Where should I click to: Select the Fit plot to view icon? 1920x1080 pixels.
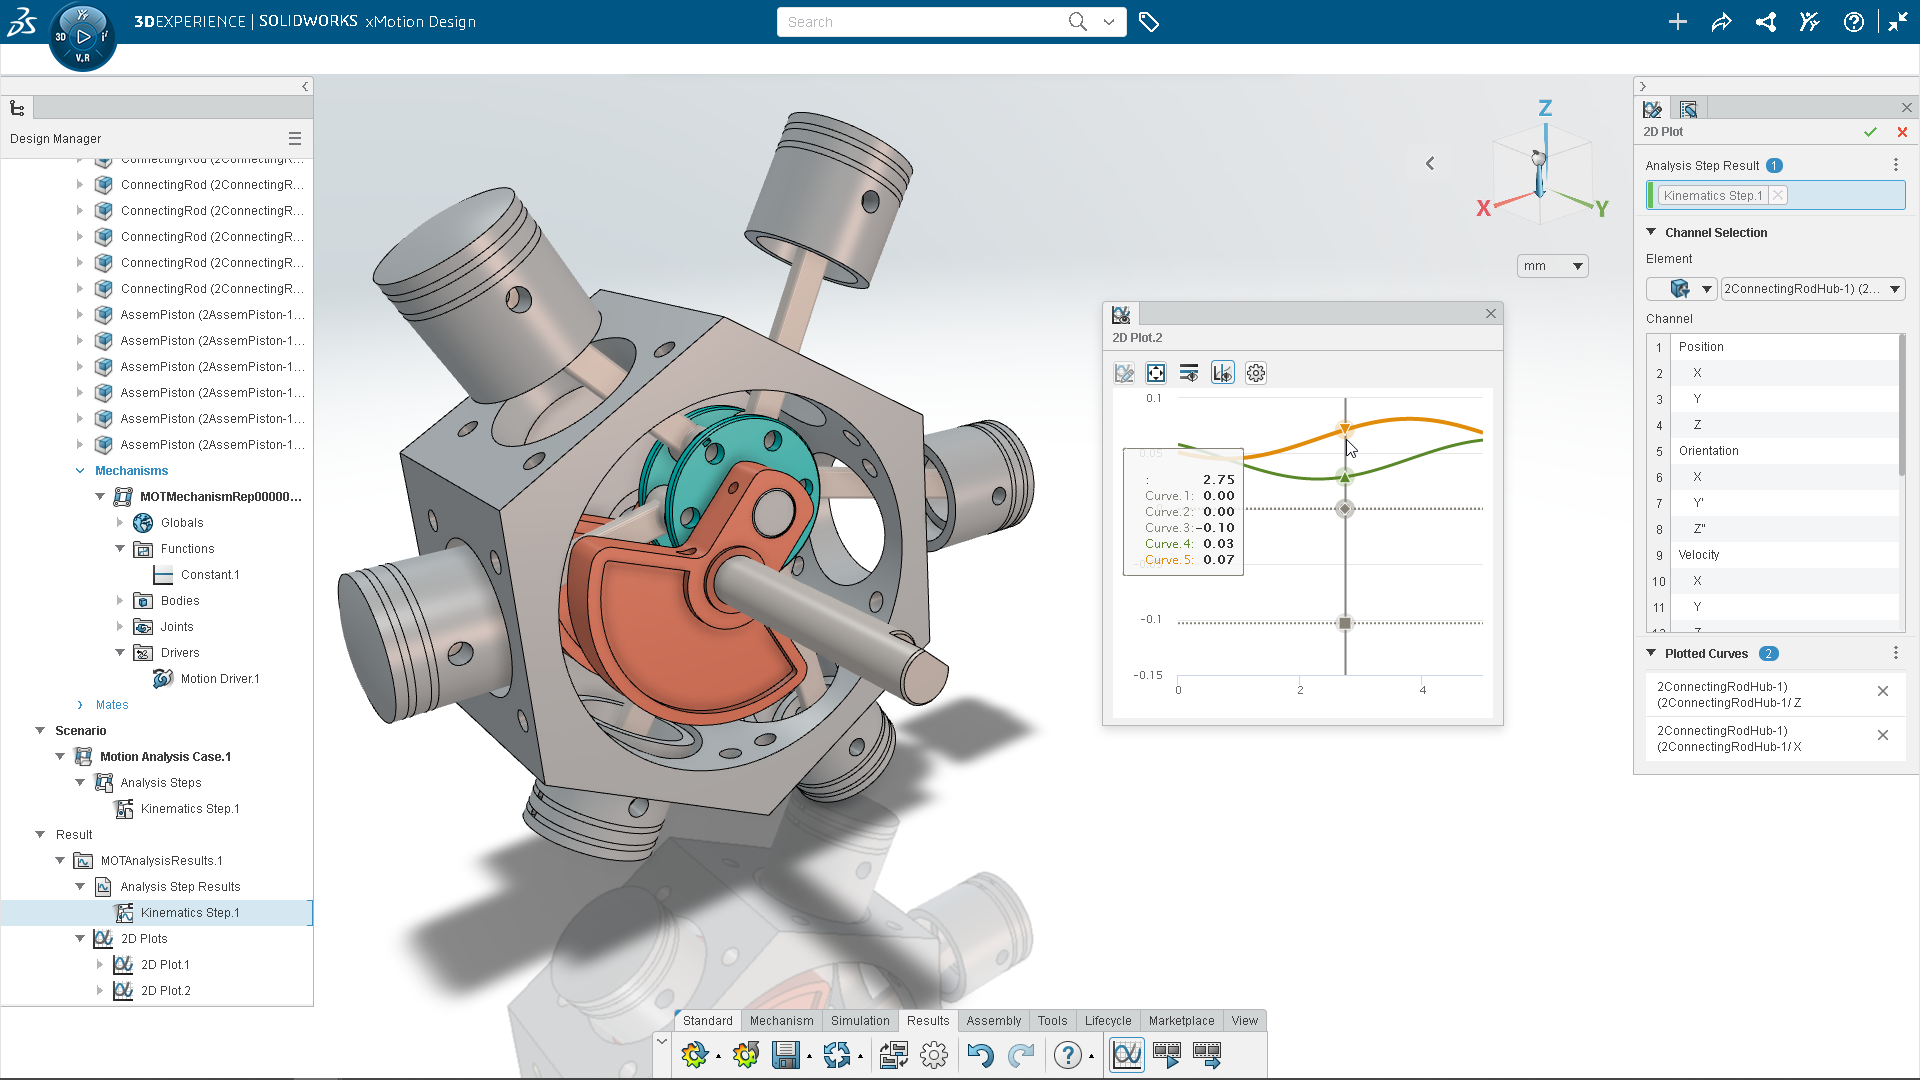click(1156, 372)
